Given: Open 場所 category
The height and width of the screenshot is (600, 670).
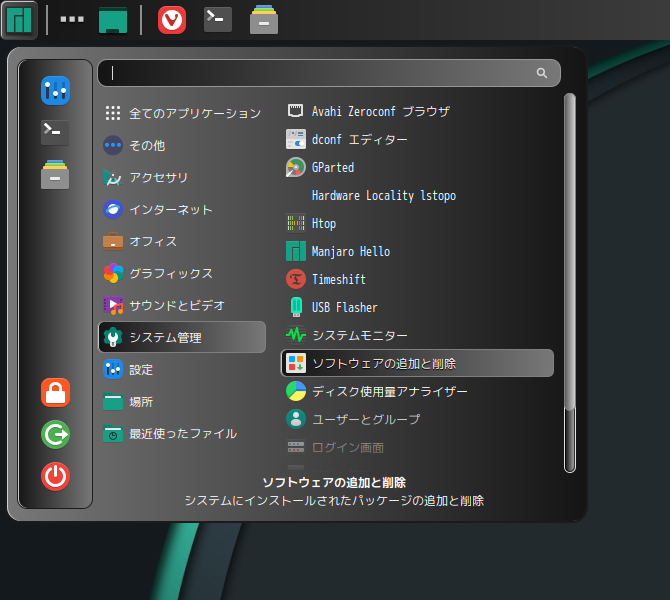Looking at the screenshot, I should (x=182, y=402).
